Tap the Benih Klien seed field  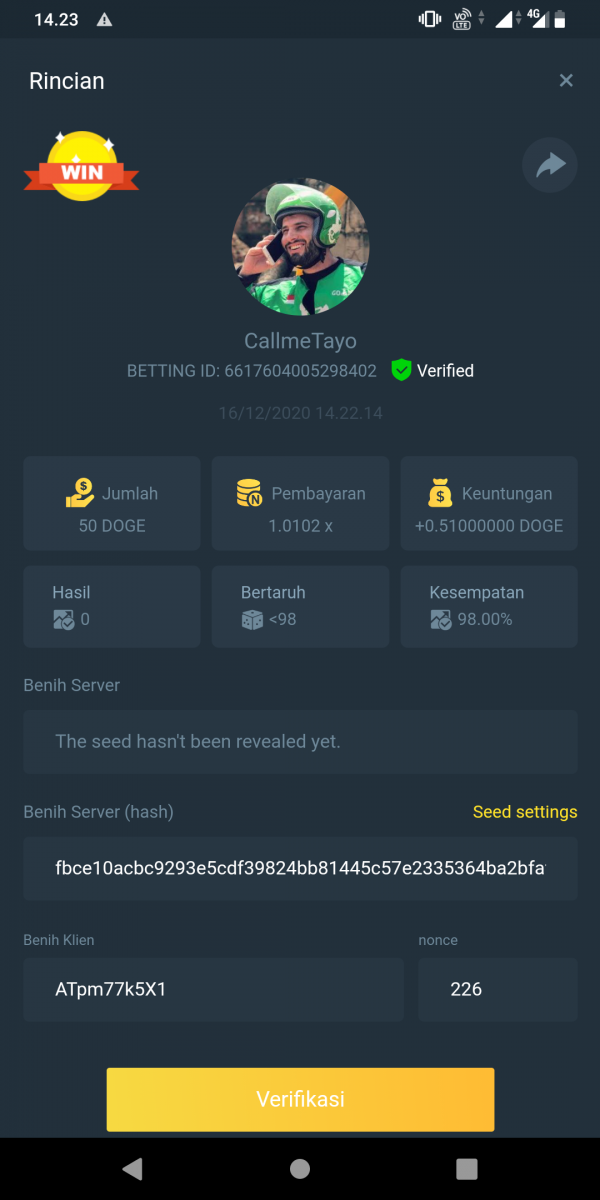(x=213, y=990)
